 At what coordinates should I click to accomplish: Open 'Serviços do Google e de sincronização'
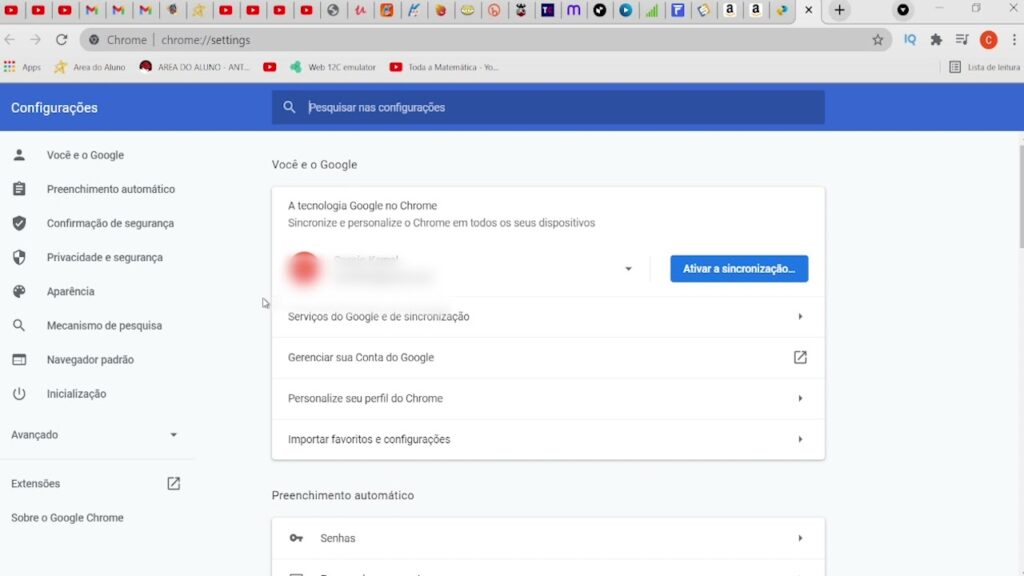pyautogui.click(x=548, y=317)
